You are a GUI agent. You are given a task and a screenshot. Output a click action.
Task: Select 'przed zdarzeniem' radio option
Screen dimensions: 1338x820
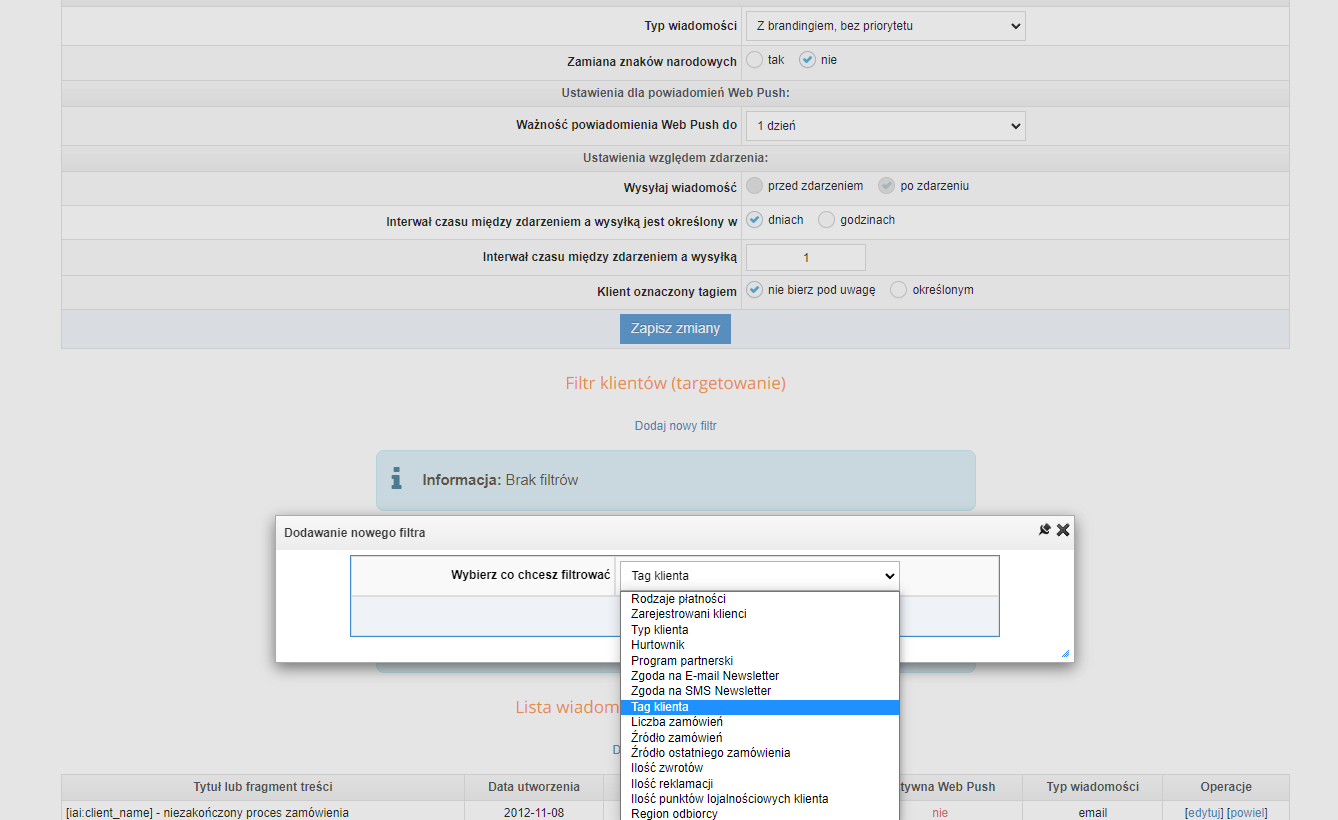pyautogui.click(x=755, y=186)
